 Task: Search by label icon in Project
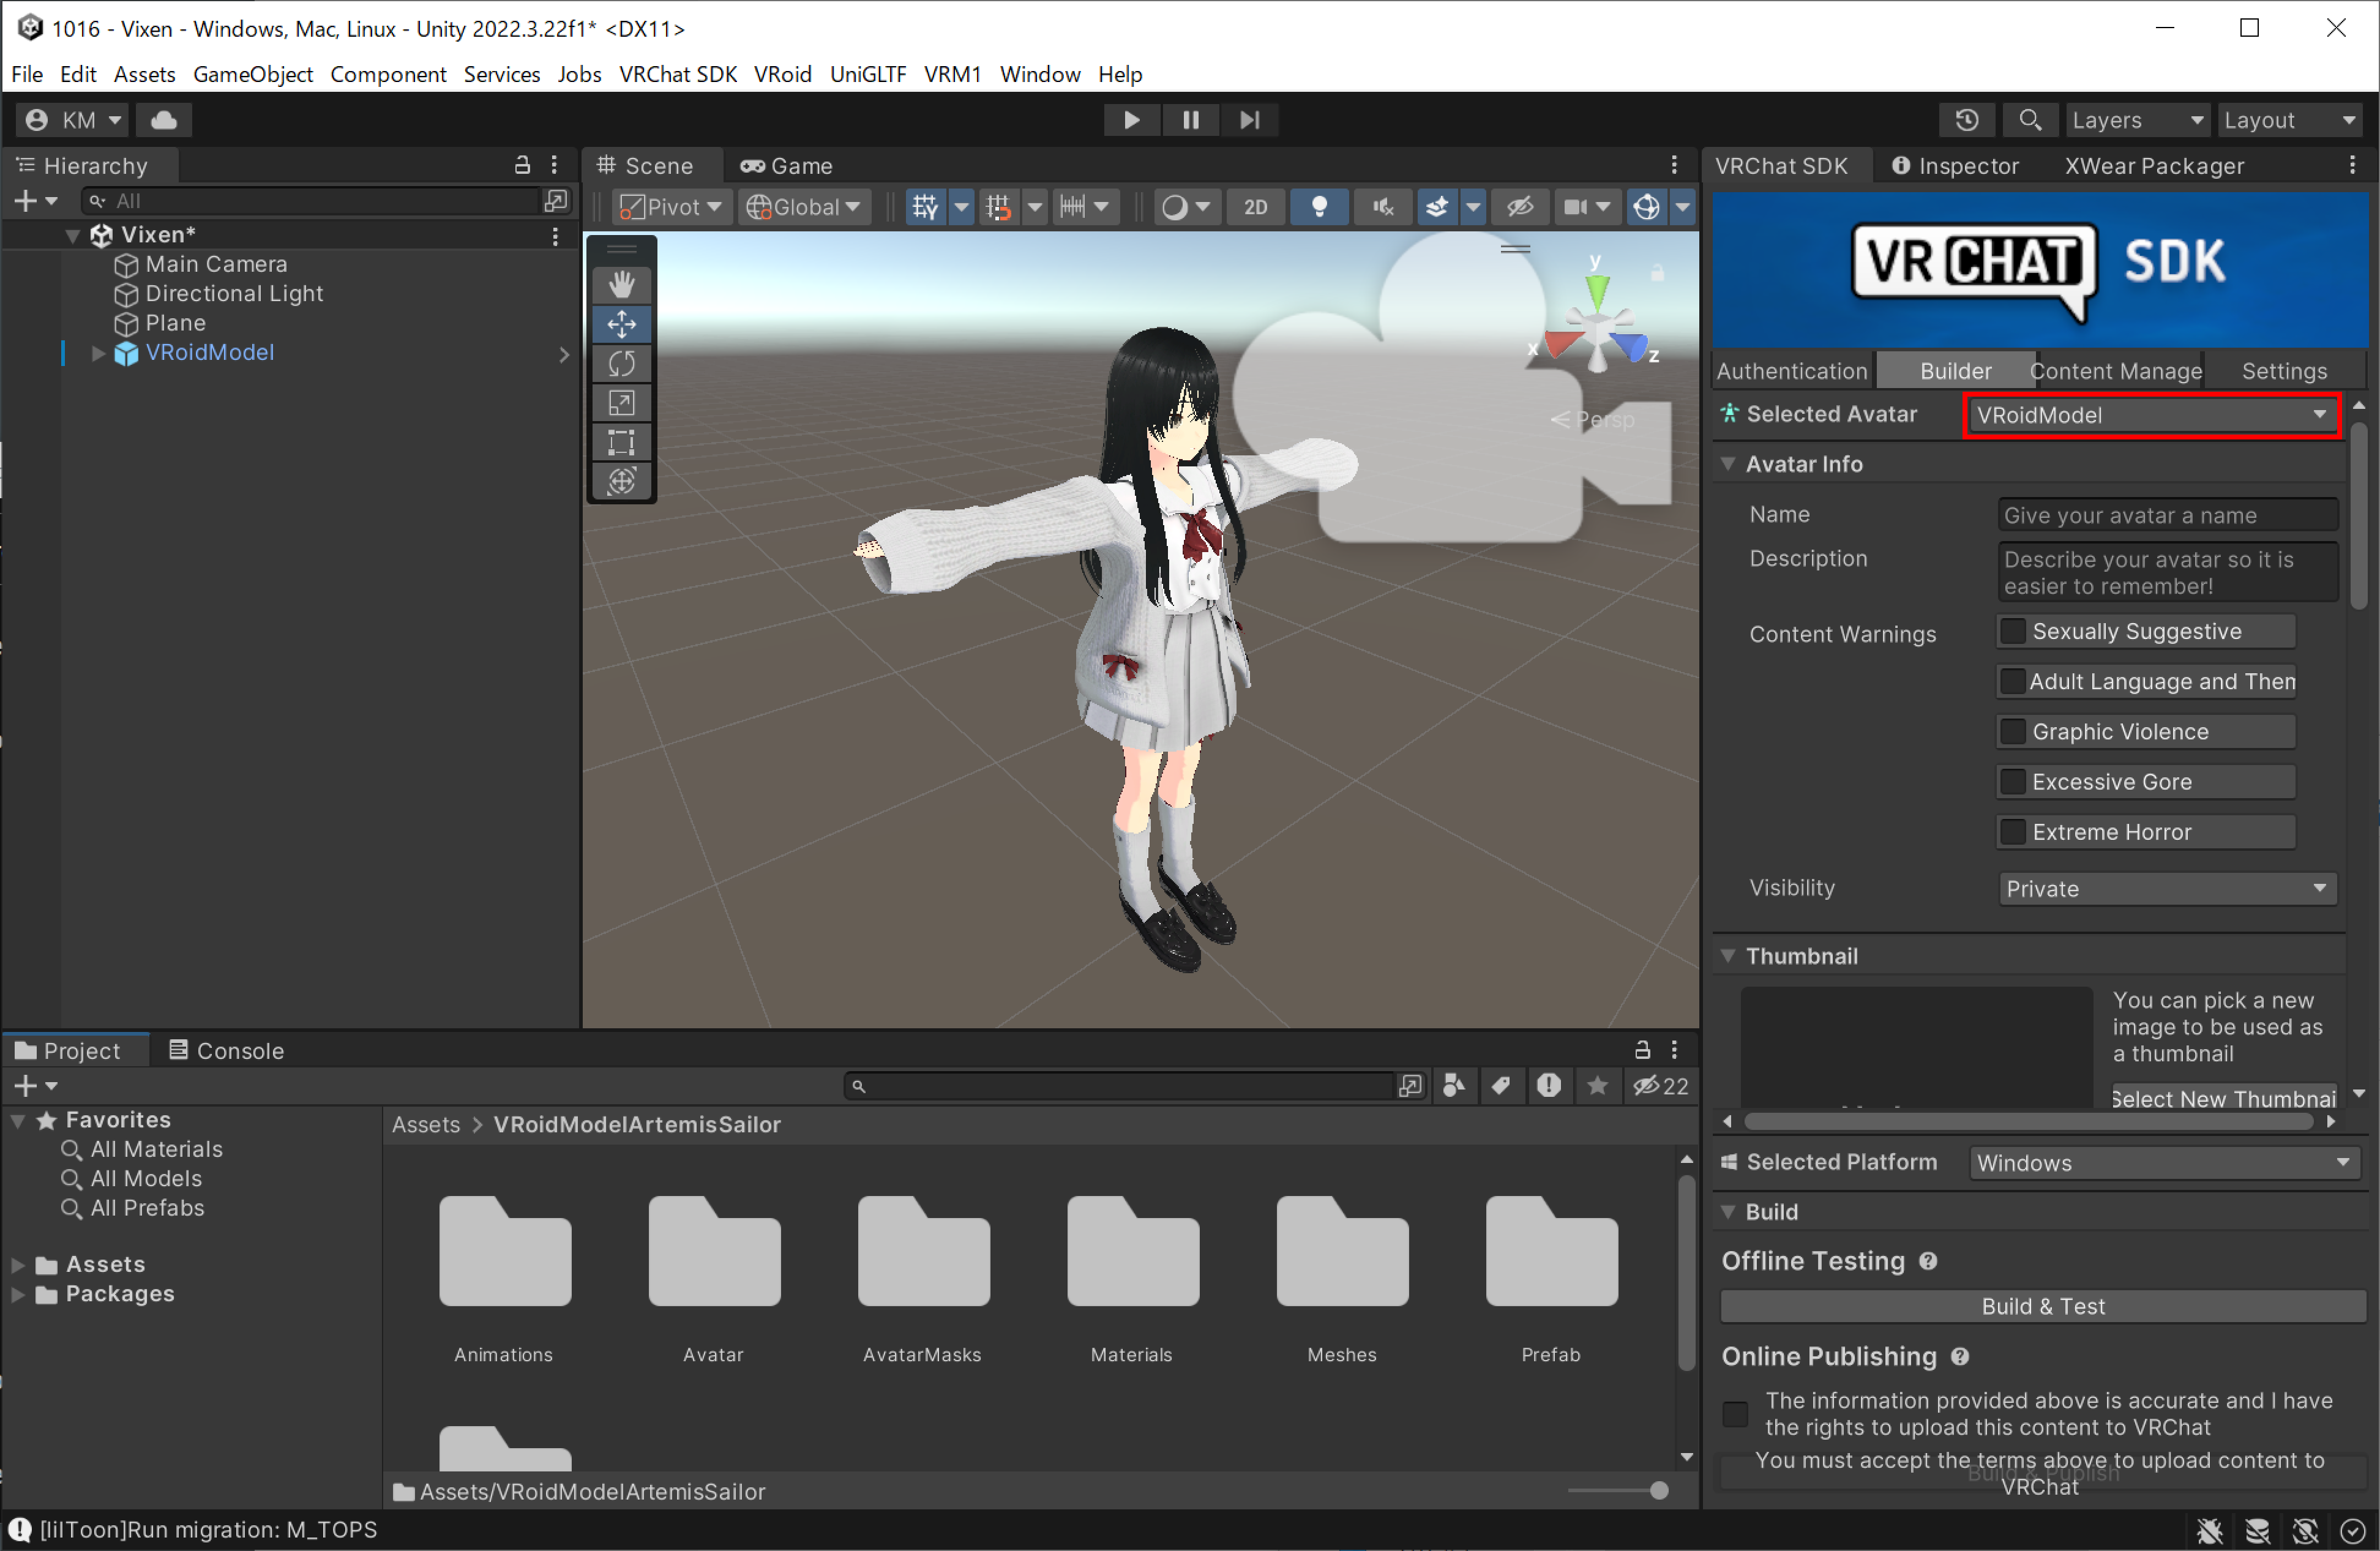[1500, 1085]
